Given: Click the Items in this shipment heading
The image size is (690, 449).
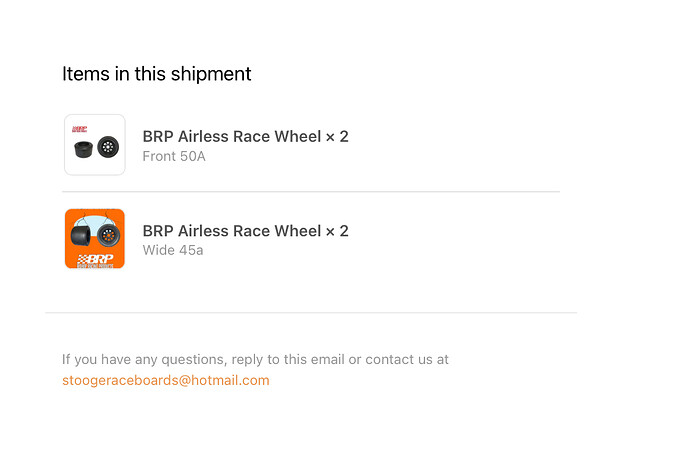Looking at the screenshot, I should pos(156,74).
